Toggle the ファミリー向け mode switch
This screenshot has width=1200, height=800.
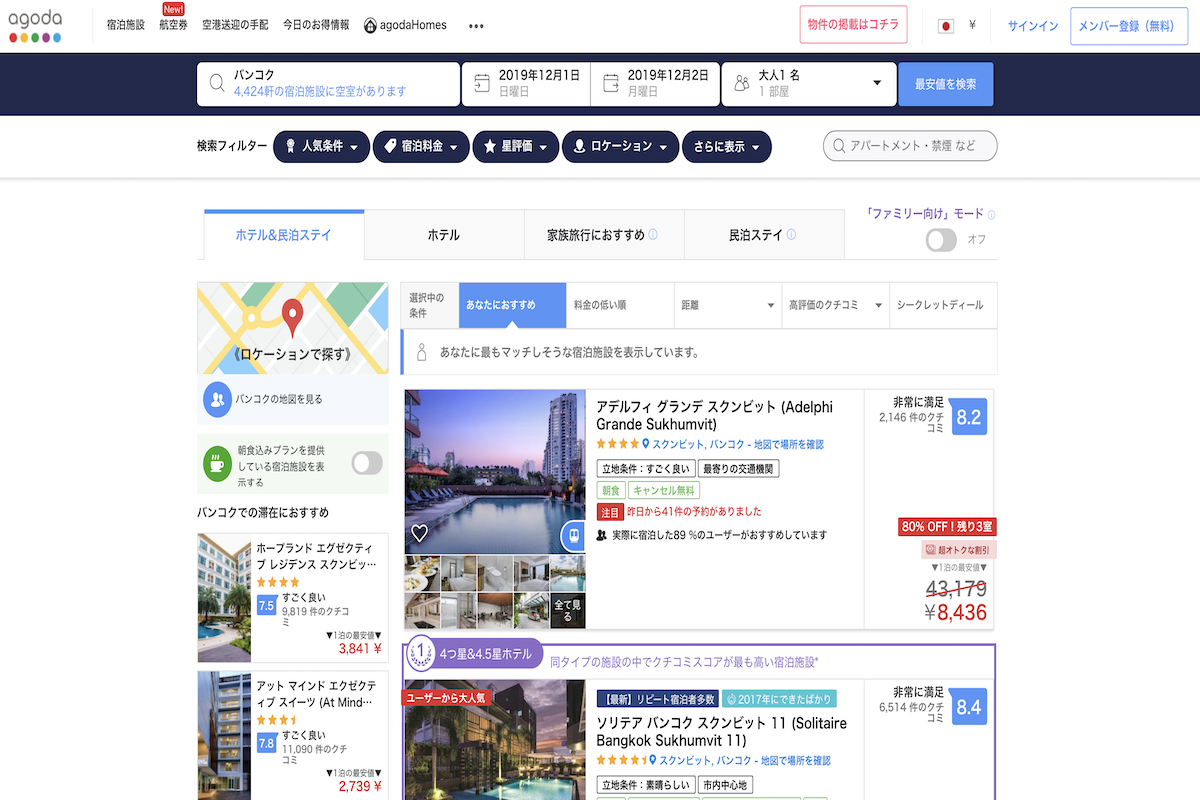(941, 240)
